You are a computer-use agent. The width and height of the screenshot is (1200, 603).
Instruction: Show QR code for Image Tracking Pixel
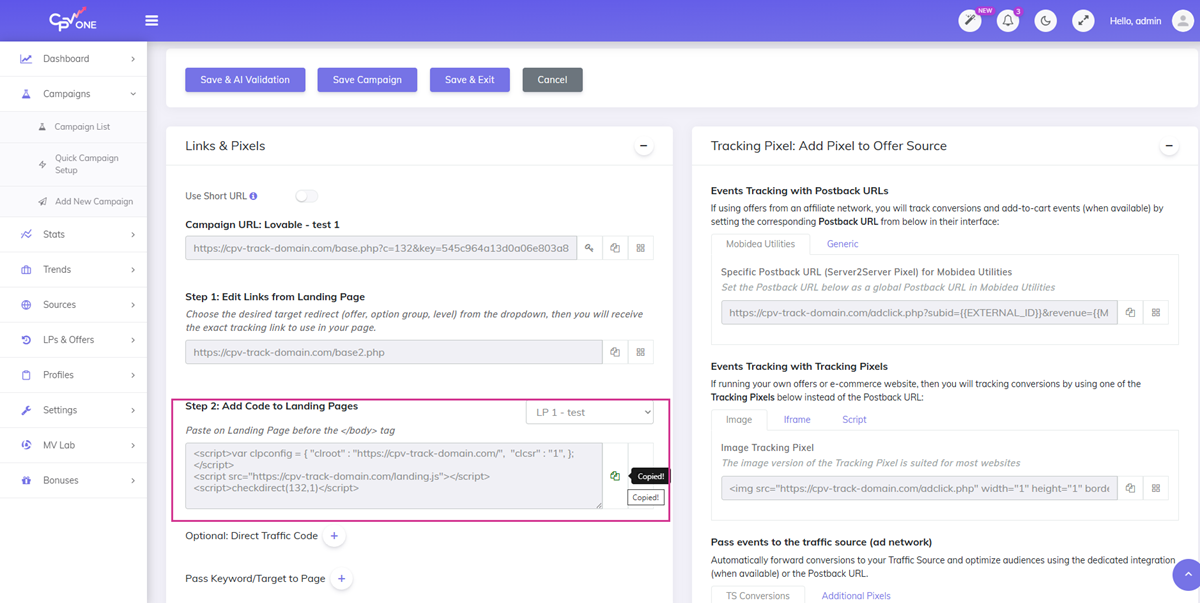tap(1156, 488)
